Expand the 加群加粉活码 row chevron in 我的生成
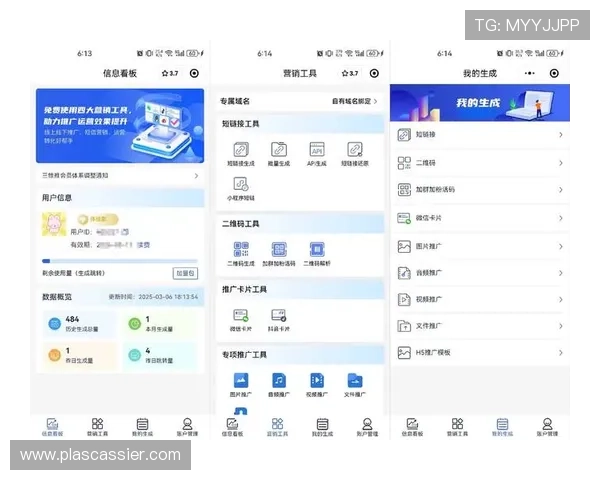 click(561, 189)
